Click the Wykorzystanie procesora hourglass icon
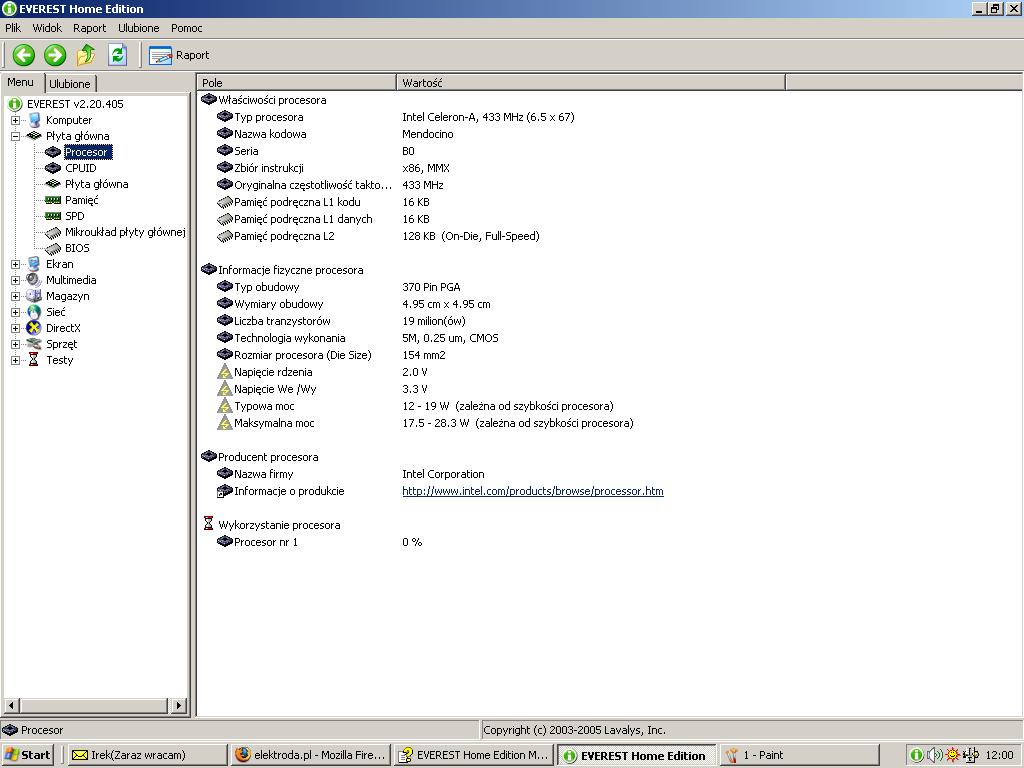 click(208, 524)
